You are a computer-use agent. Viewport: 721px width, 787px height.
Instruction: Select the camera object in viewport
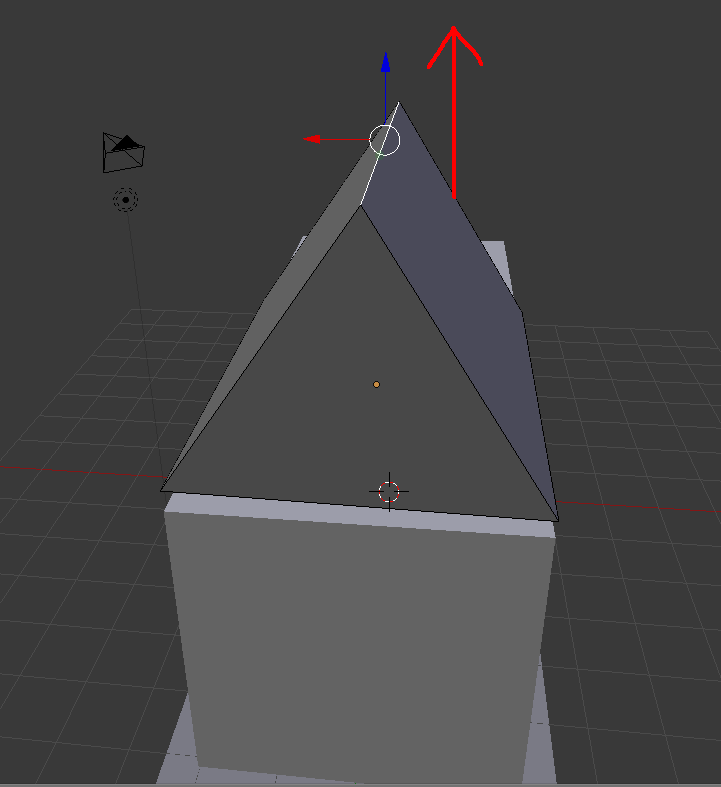tap(123, 153)
